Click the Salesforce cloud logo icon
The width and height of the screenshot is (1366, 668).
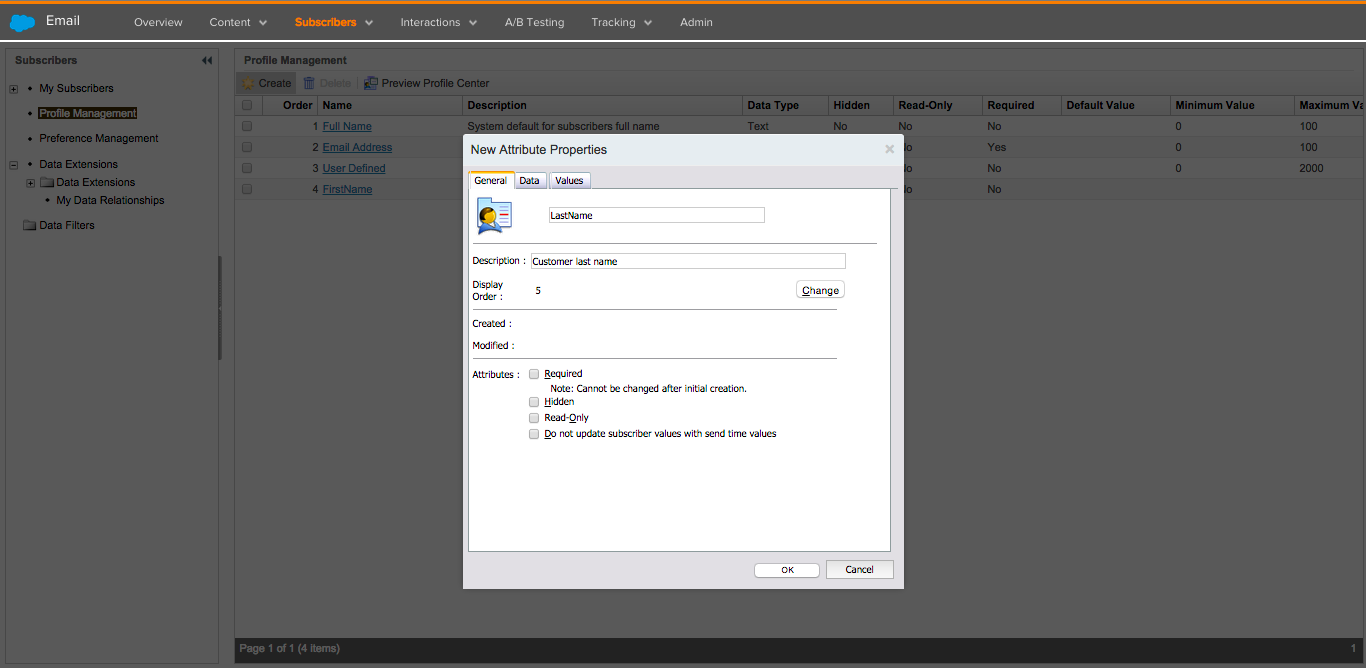tap(22, 22)
